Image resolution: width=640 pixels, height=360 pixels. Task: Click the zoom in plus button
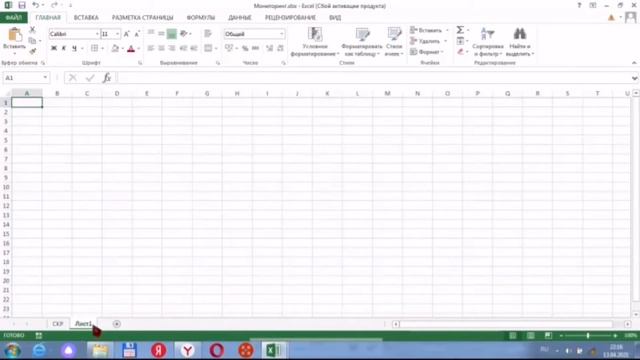[x=615, y=336]
